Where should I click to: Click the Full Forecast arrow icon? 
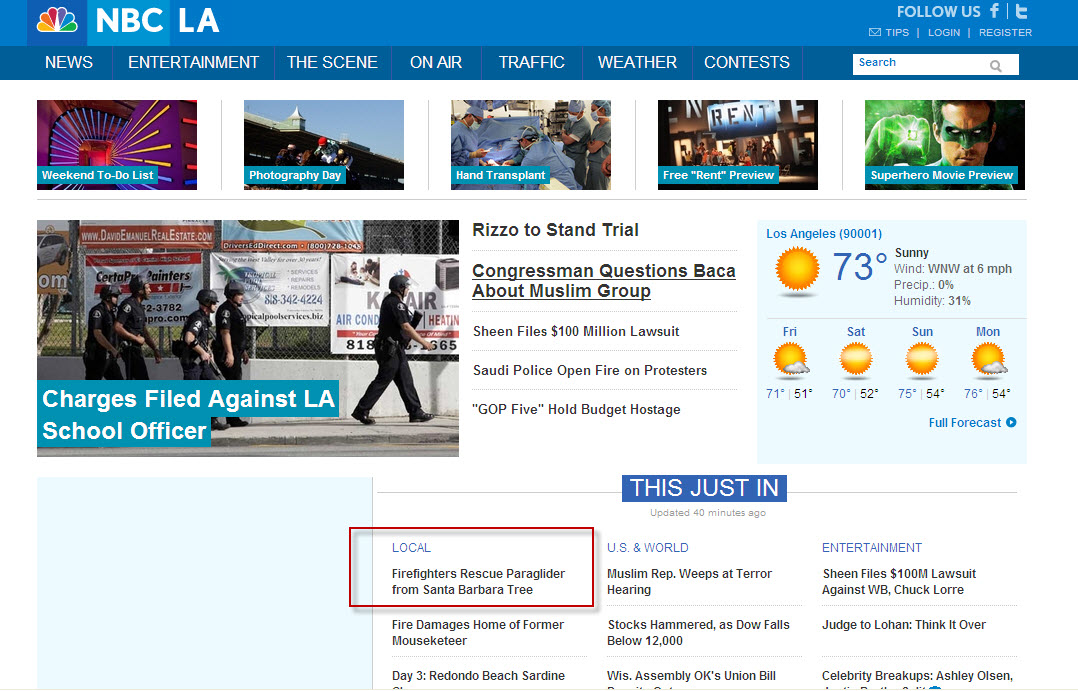pyautogui.click(x=1011, y=423)
